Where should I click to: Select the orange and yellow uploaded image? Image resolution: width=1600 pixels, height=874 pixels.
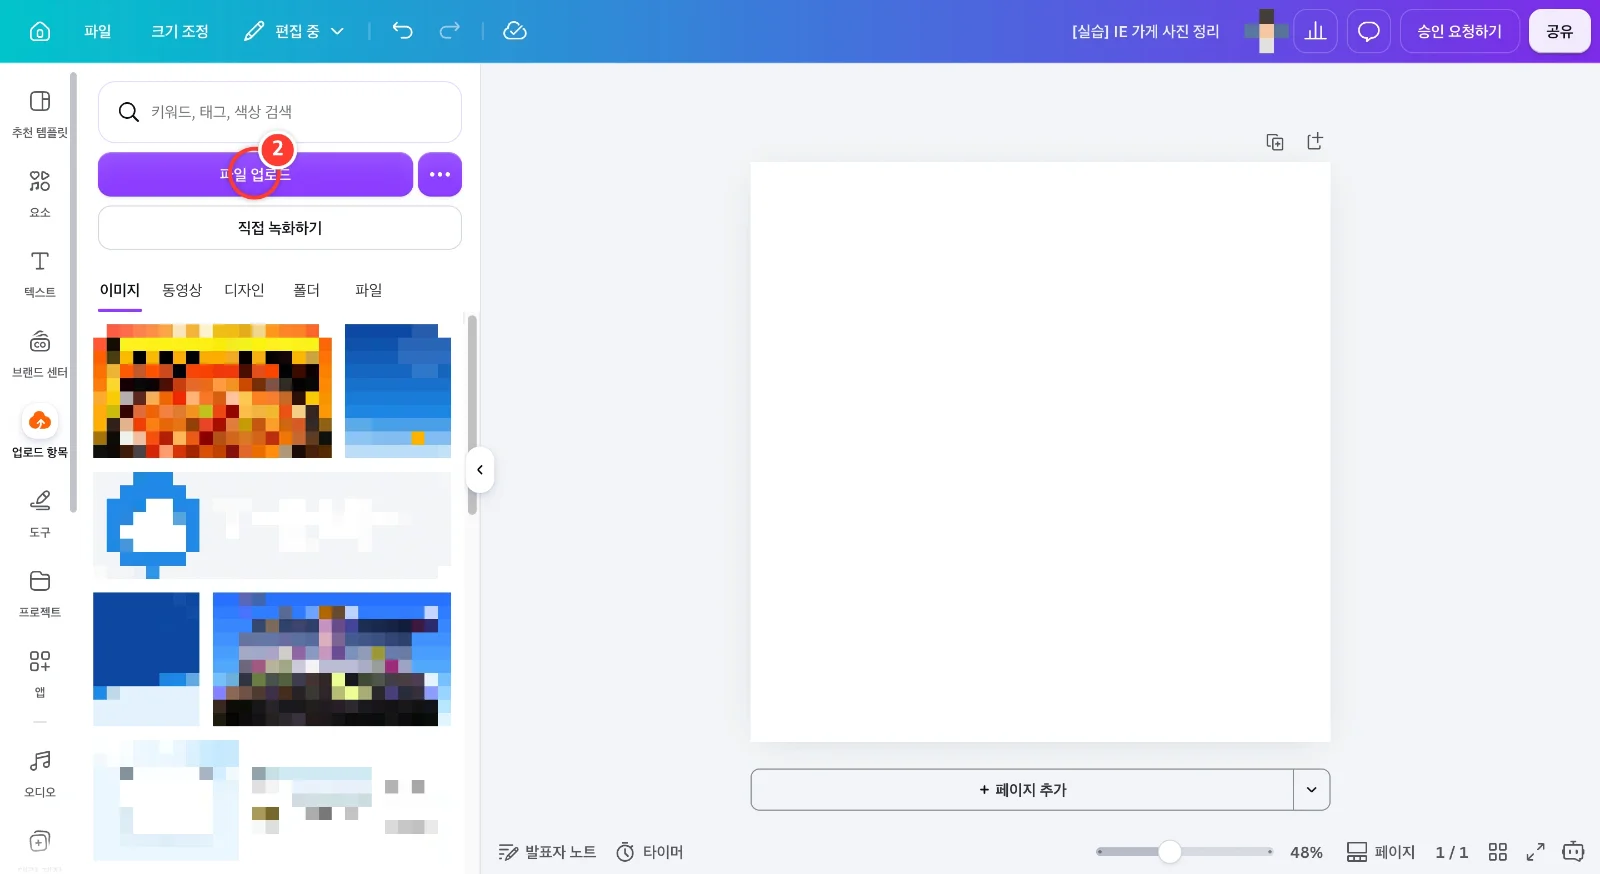click(212, 391)
